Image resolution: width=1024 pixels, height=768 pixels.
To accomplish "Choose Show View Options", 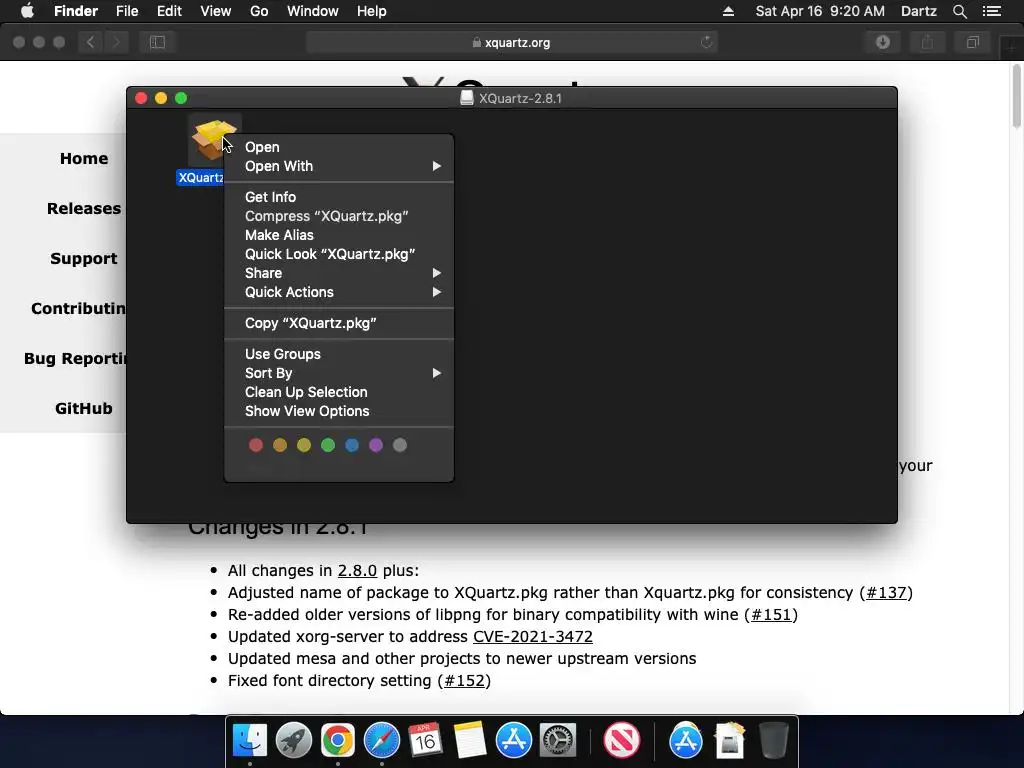I will 339,411.
